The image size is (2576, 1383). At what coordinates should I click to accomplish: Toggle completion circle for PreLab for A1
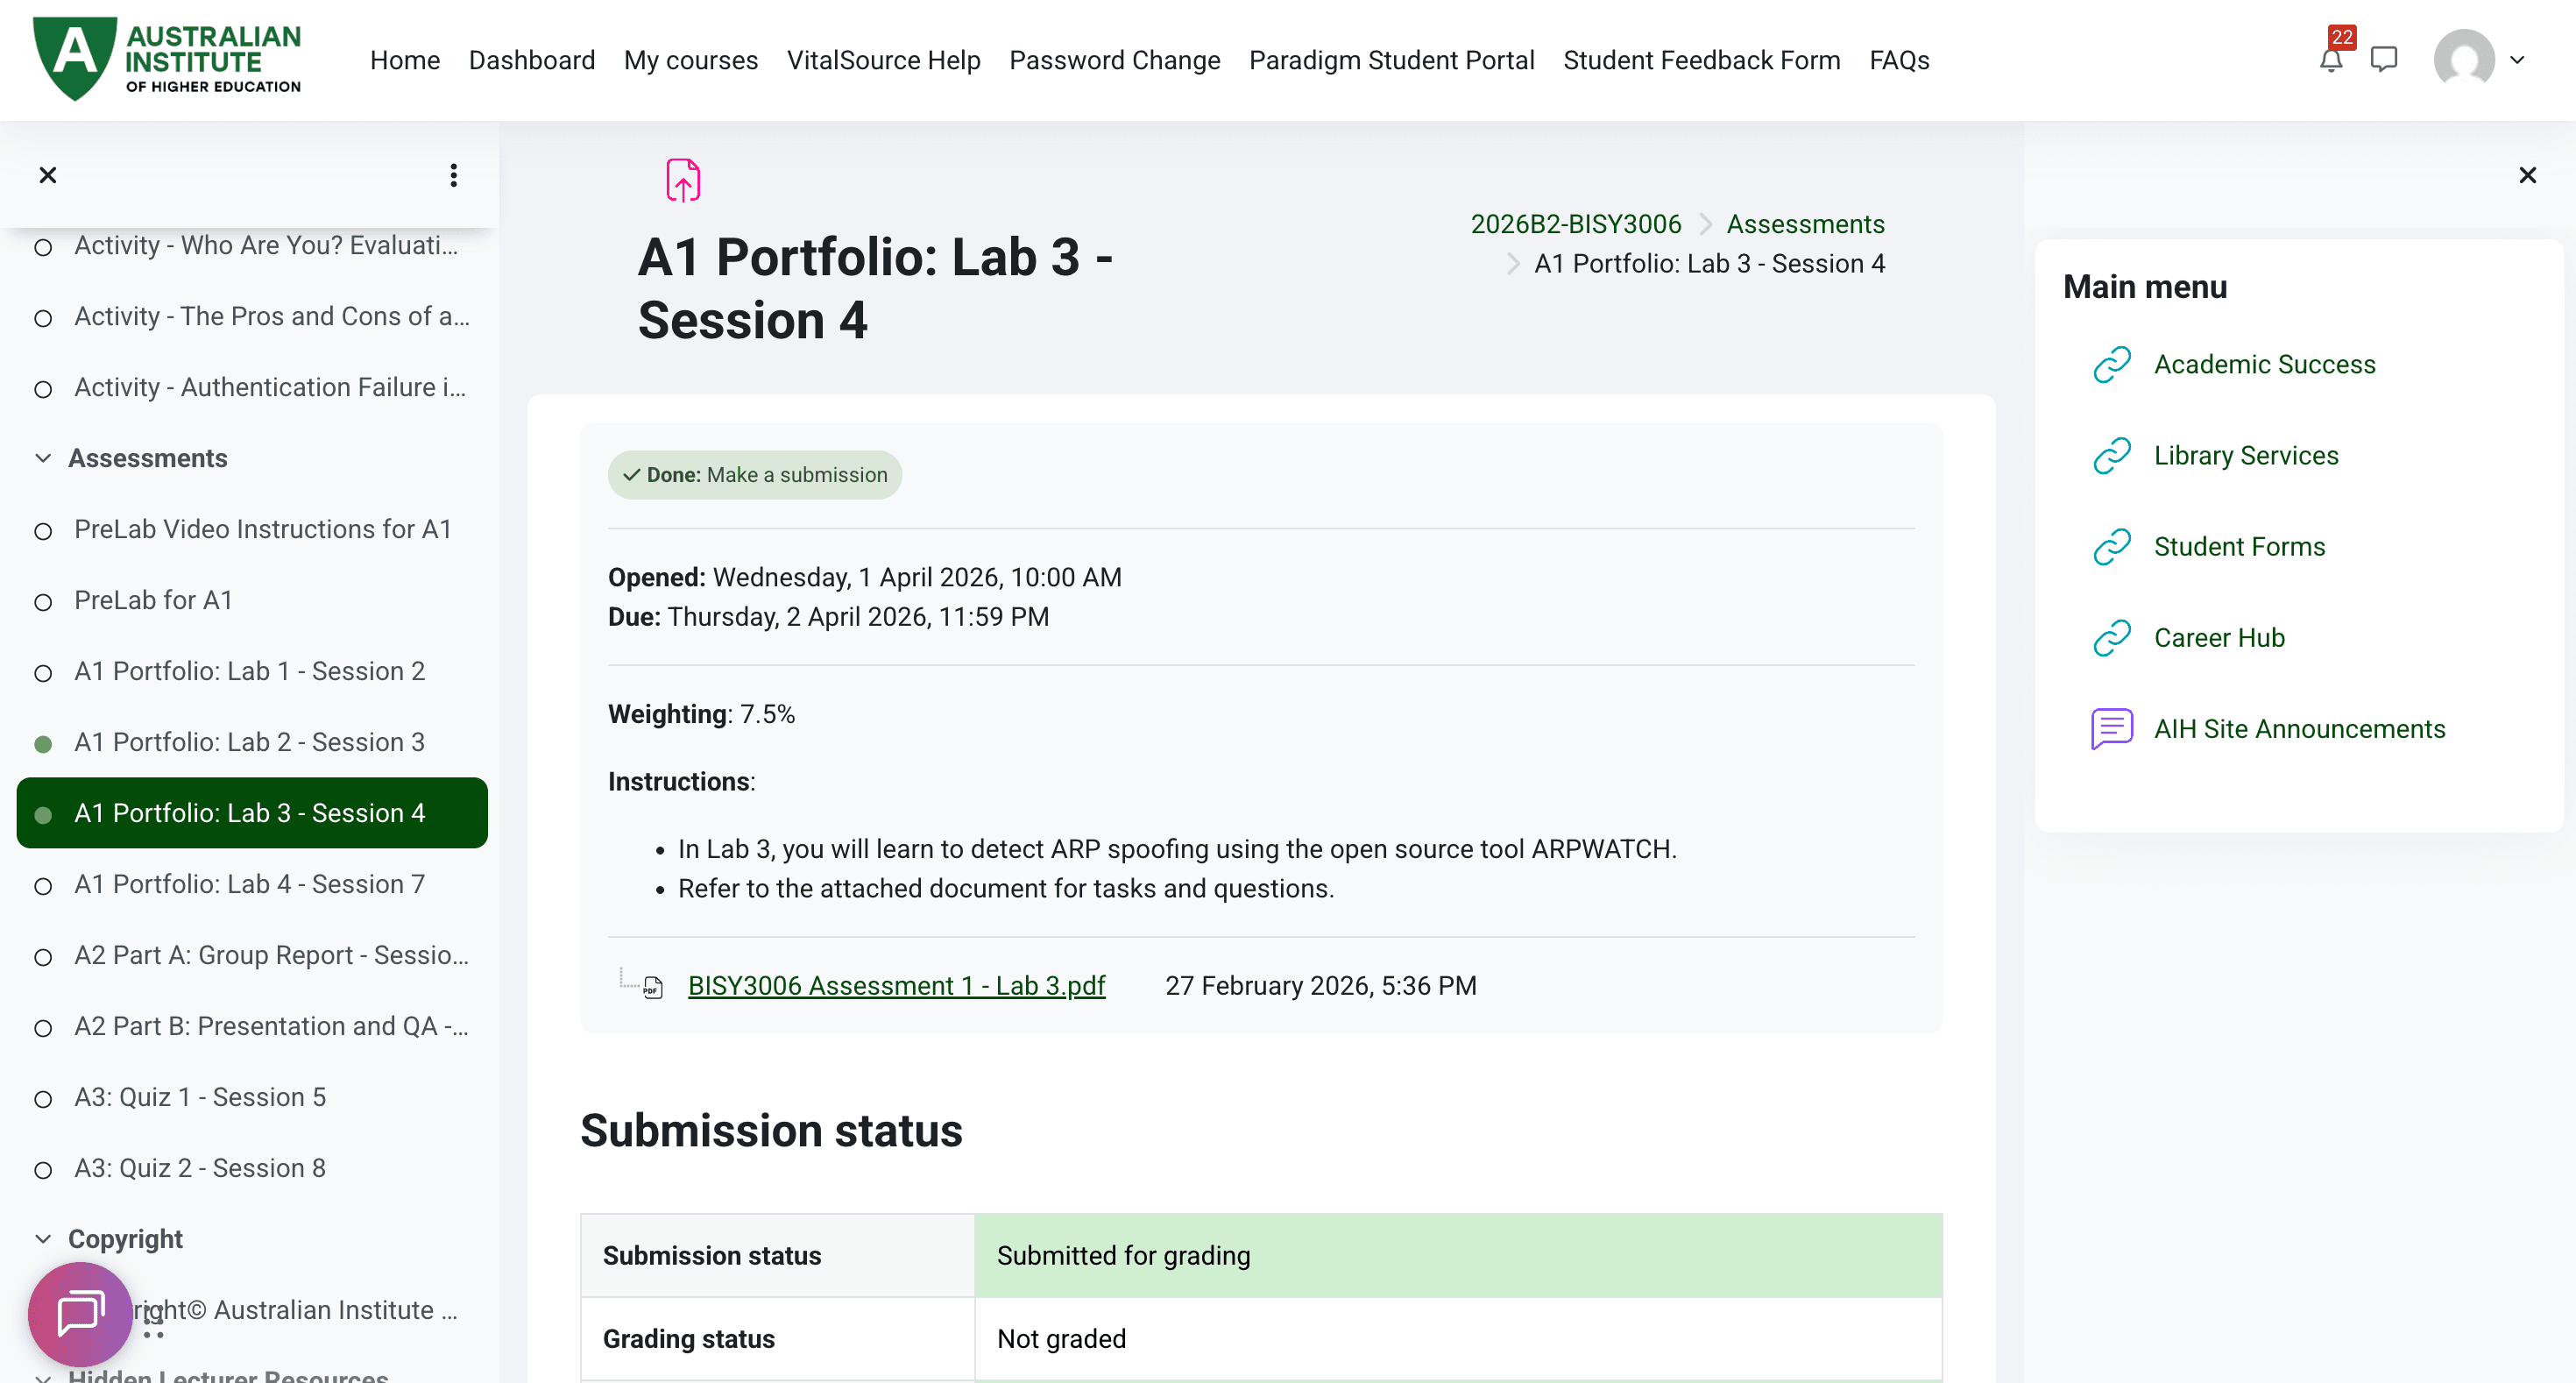43,602
